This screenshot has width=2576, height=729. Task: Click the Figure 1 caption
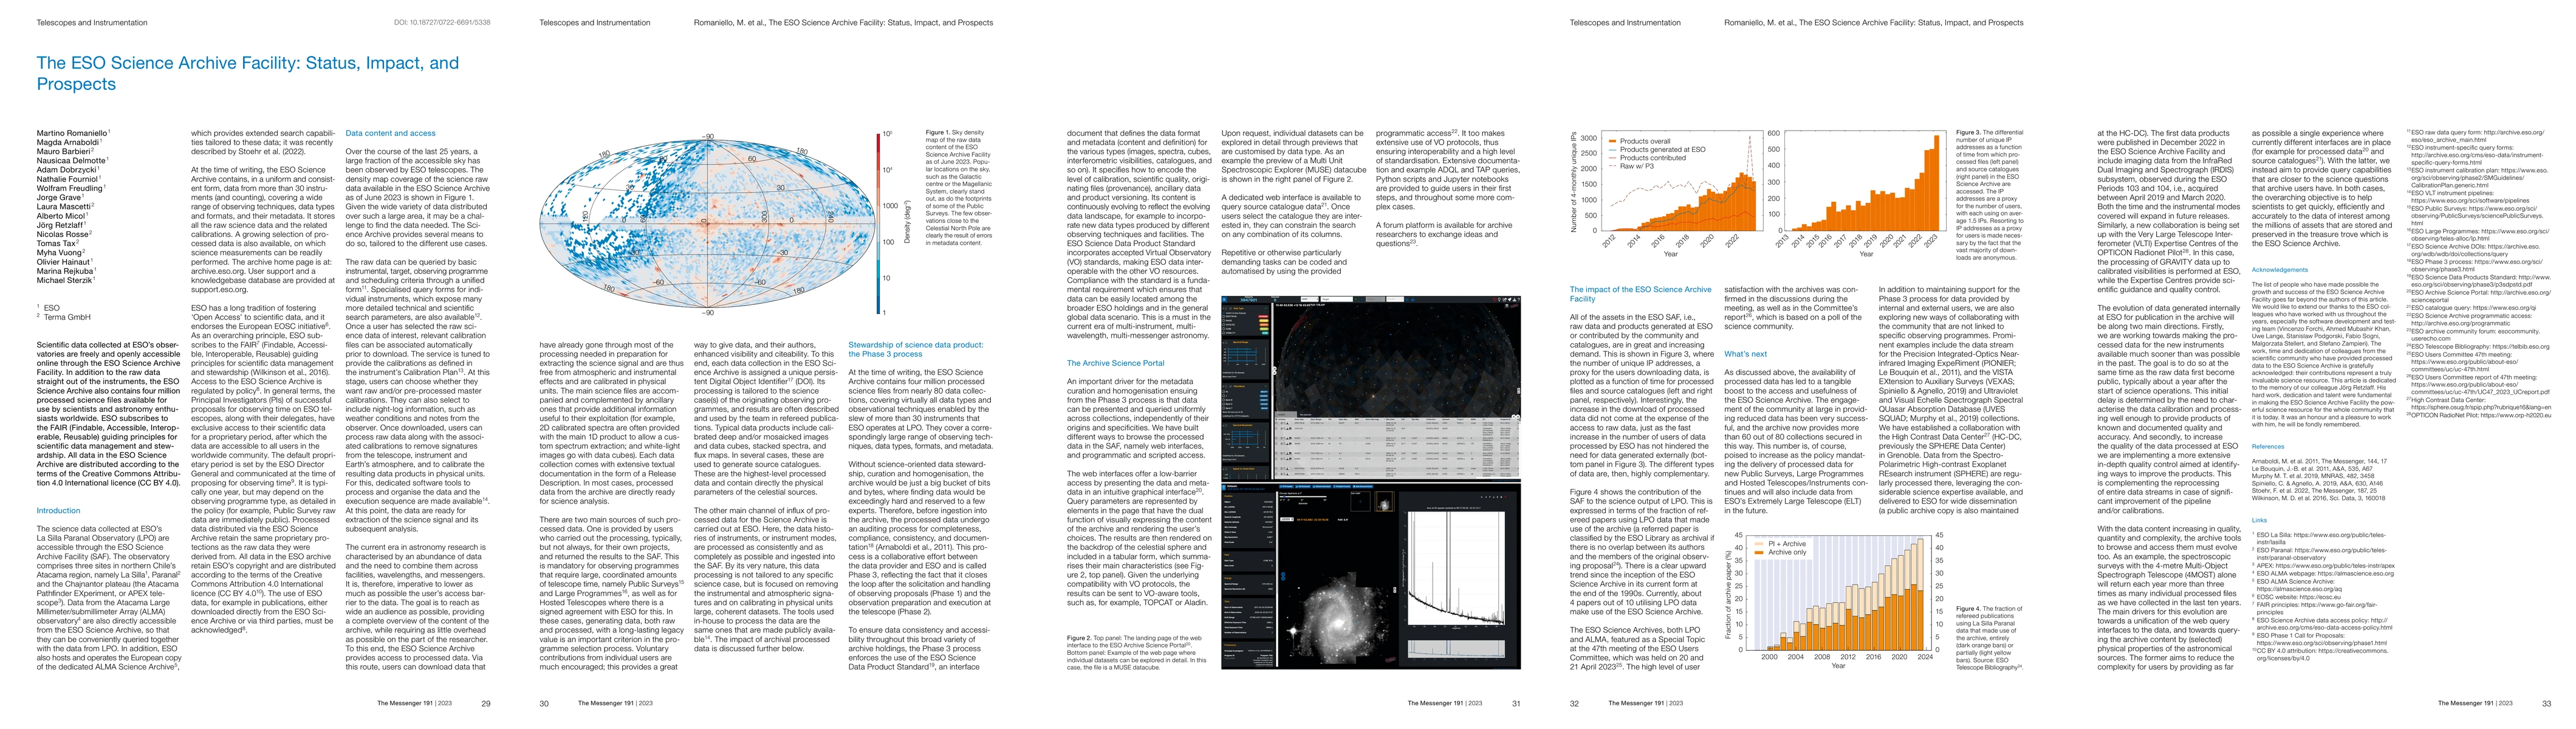(958, 188)
